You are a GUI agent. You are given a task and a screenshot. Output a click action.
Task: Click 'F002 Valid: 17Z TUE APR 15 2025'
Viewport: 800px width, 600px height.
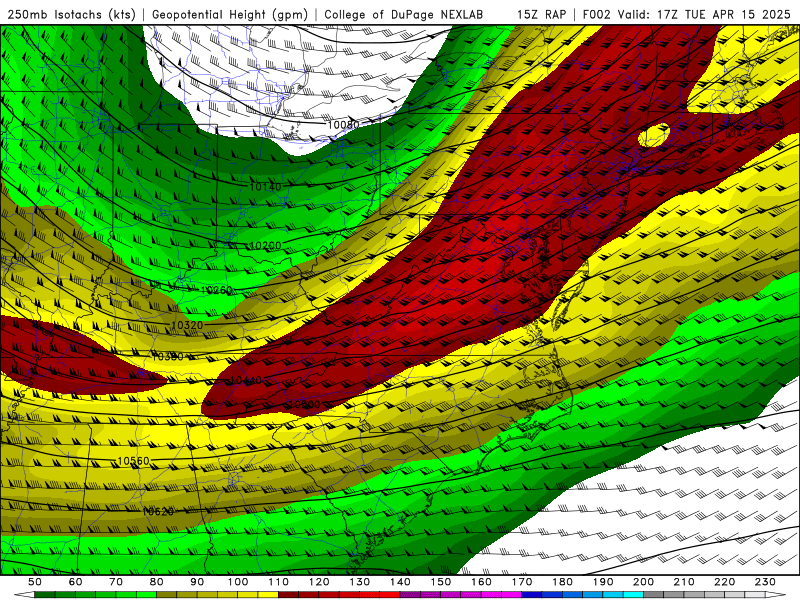point(687,14)
